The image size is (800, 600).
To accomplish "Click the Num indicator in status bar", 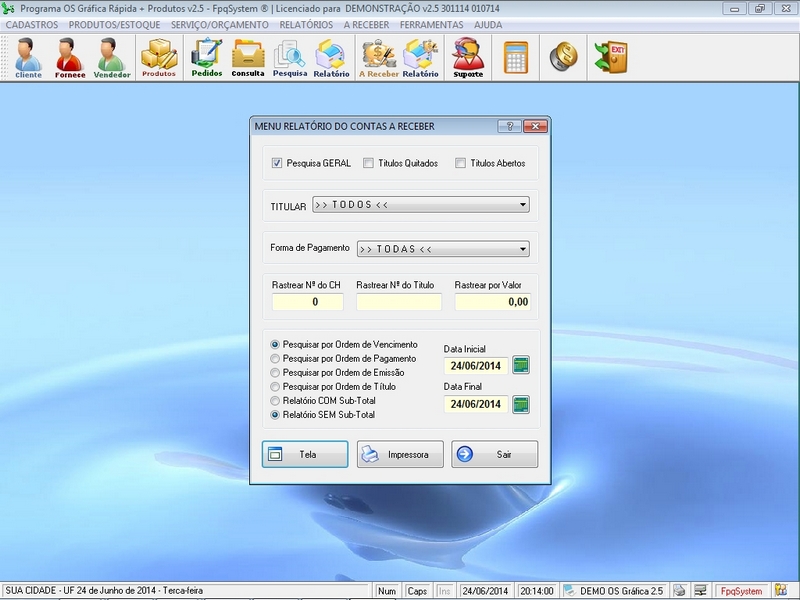I will tap(387, 591).
